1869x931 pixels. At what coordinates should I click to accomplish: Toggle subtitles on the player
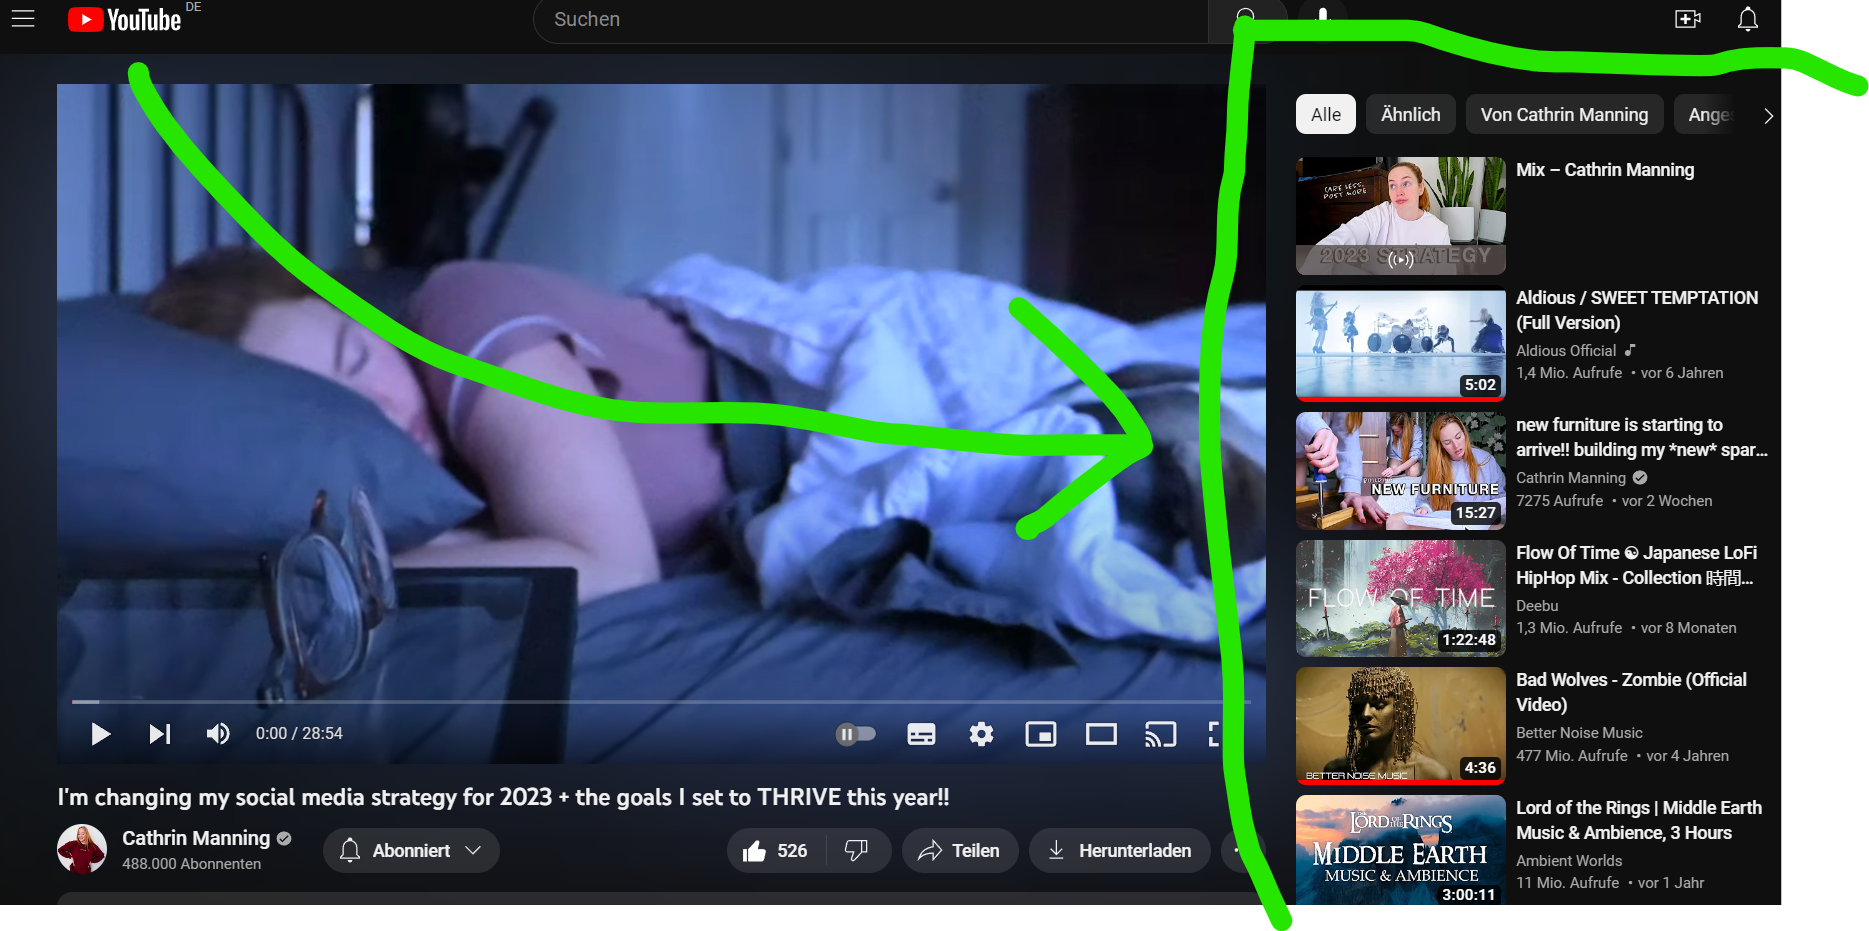click(921, 735)
